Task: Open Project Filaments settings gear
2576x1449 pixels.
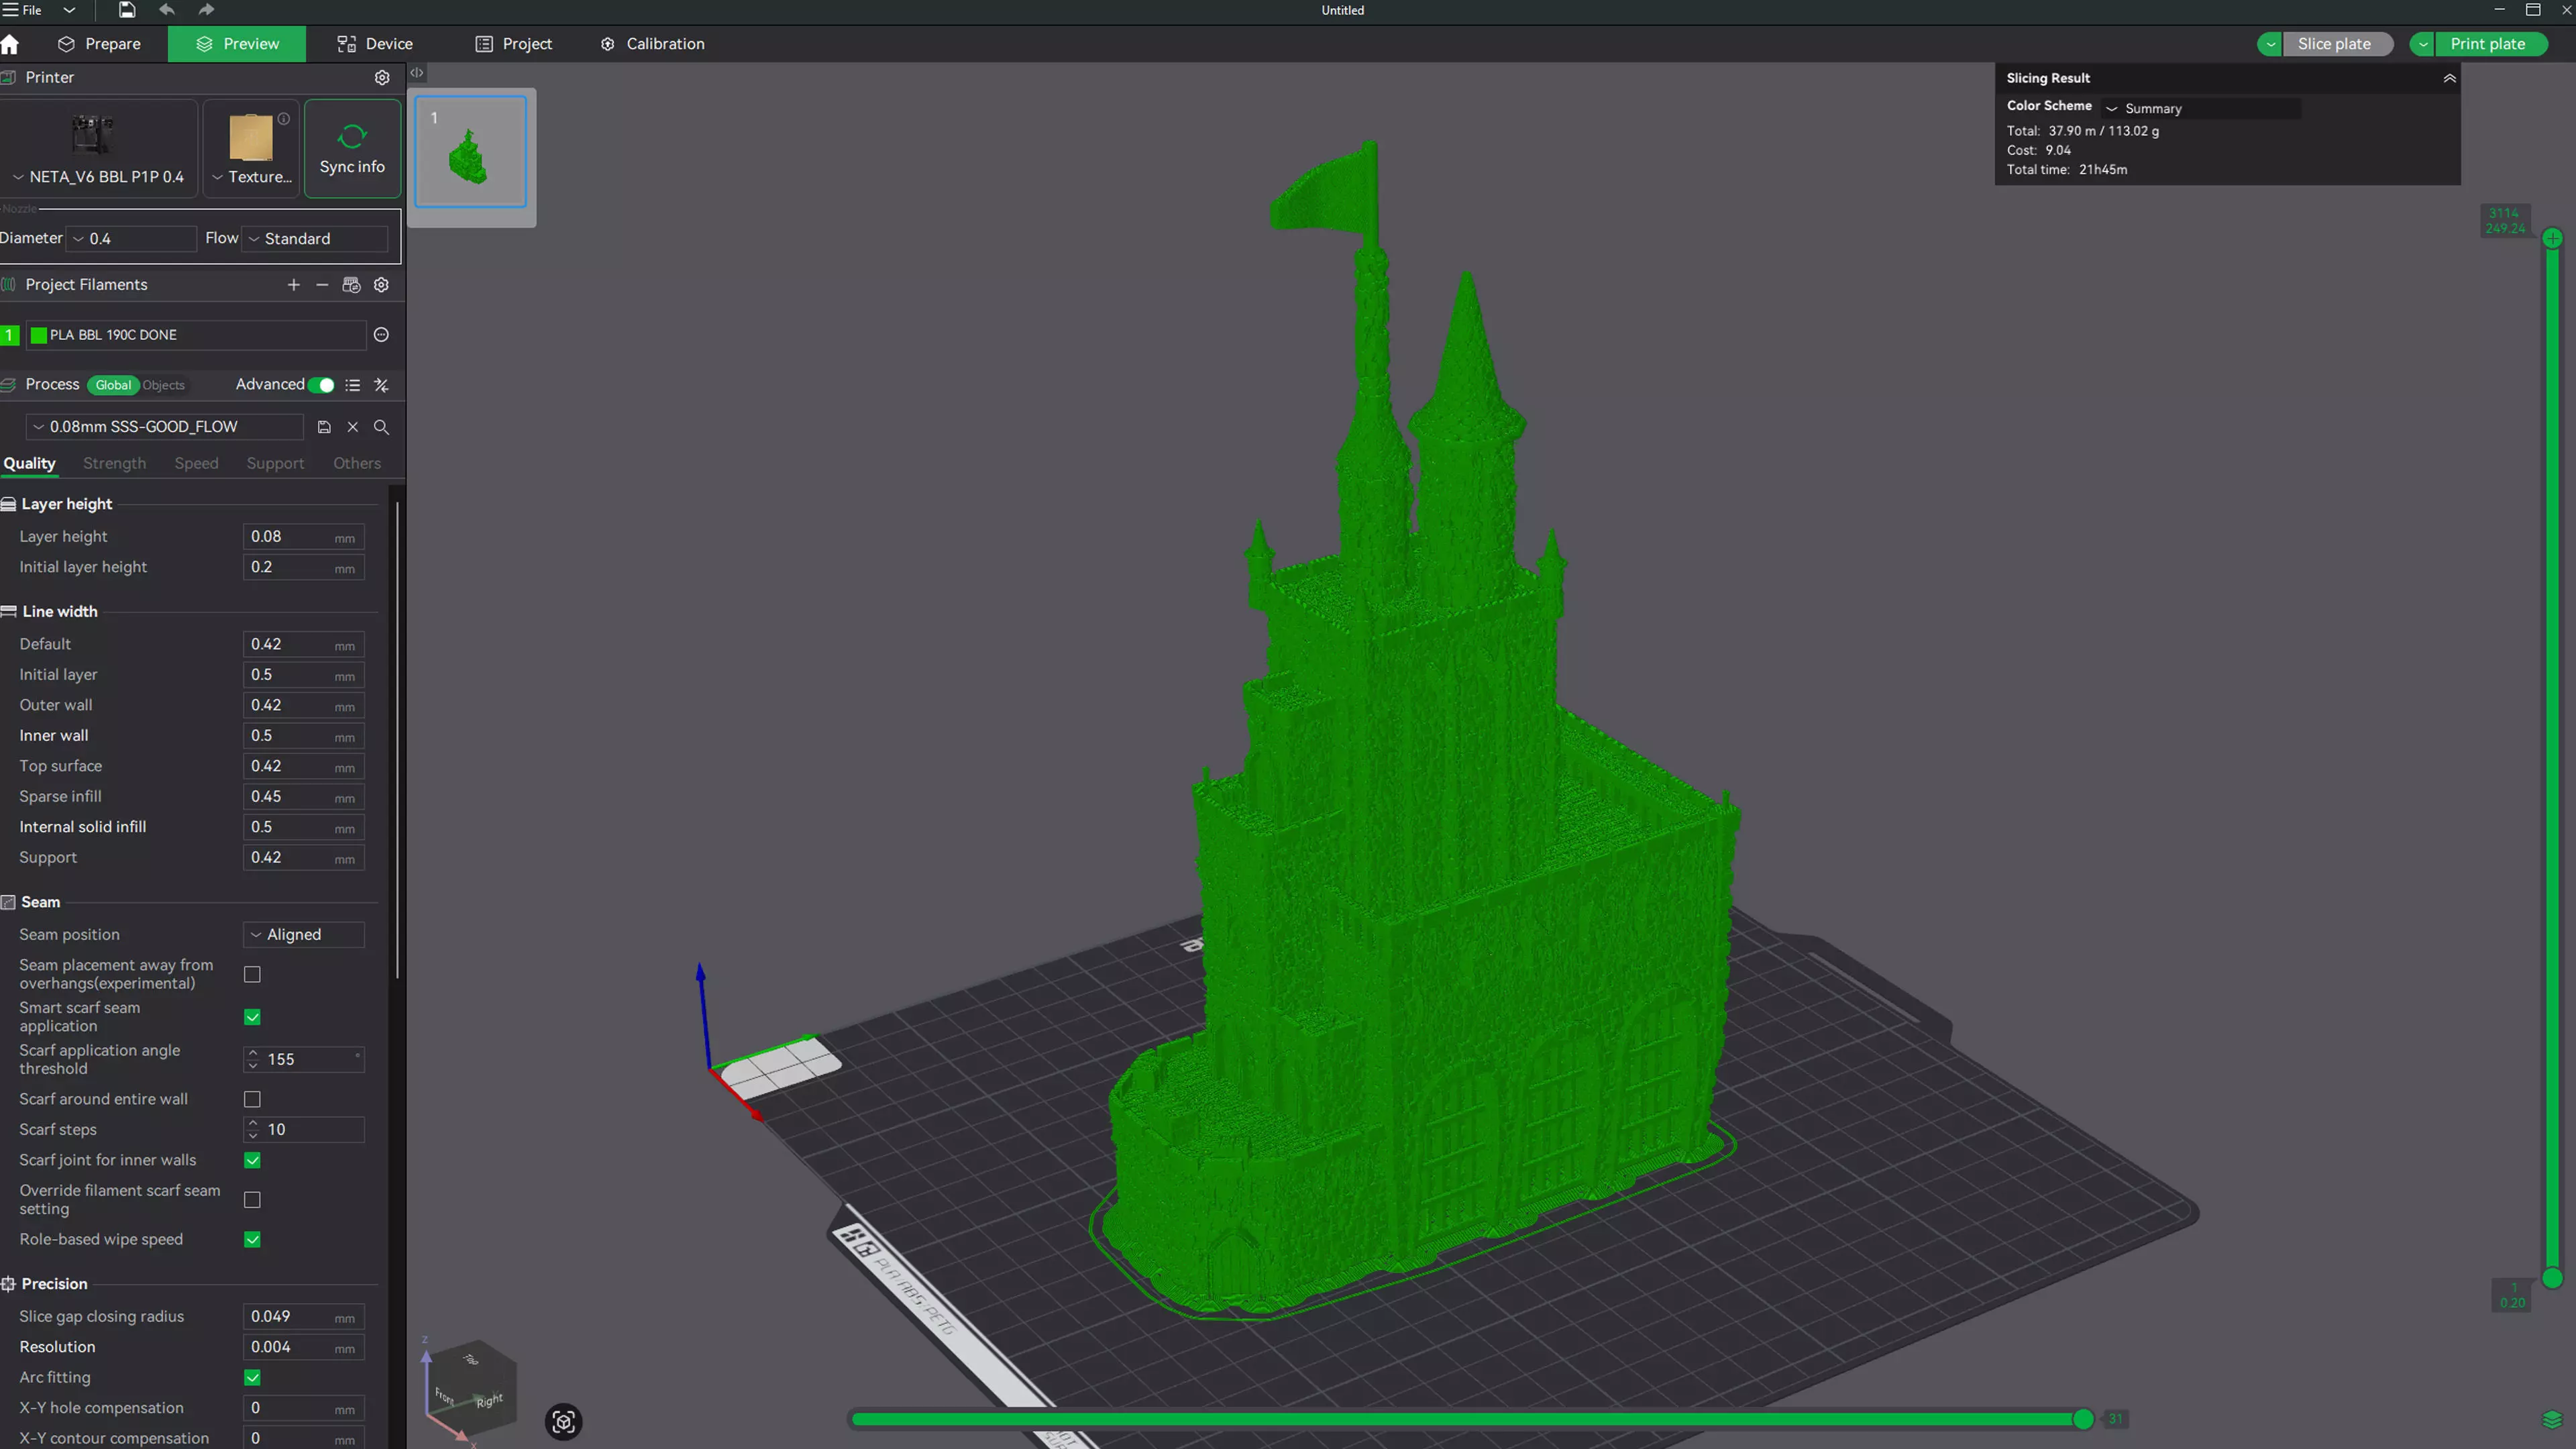Action: tap(381, 285)
